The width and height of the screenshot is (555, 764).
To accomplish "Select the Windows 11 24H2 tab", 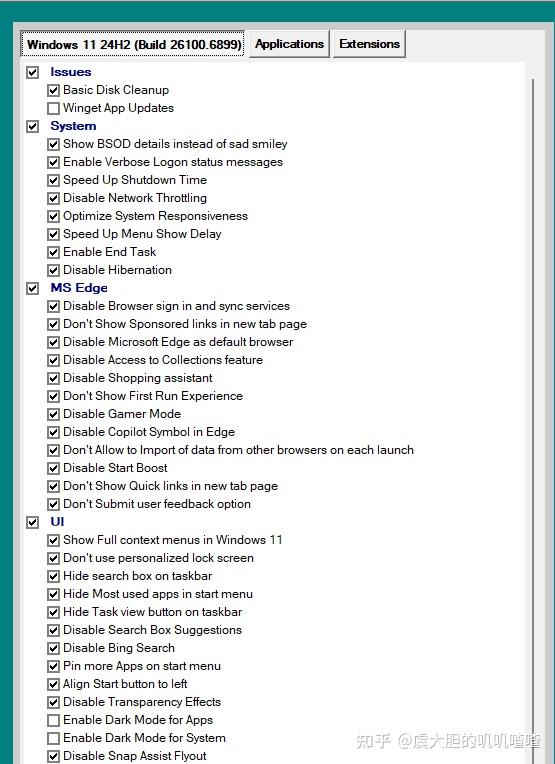I will pyautogui.click(x=133, y=44).
